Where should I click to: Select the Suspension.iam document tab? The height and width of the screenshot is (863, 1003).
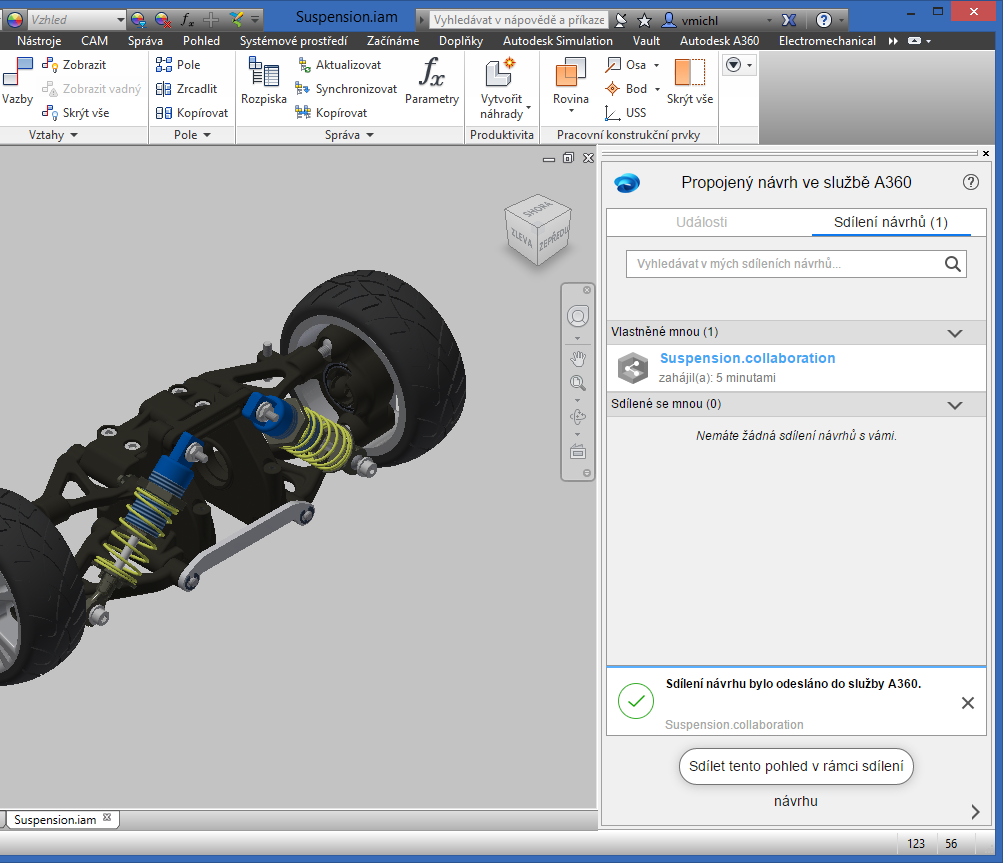63,819
